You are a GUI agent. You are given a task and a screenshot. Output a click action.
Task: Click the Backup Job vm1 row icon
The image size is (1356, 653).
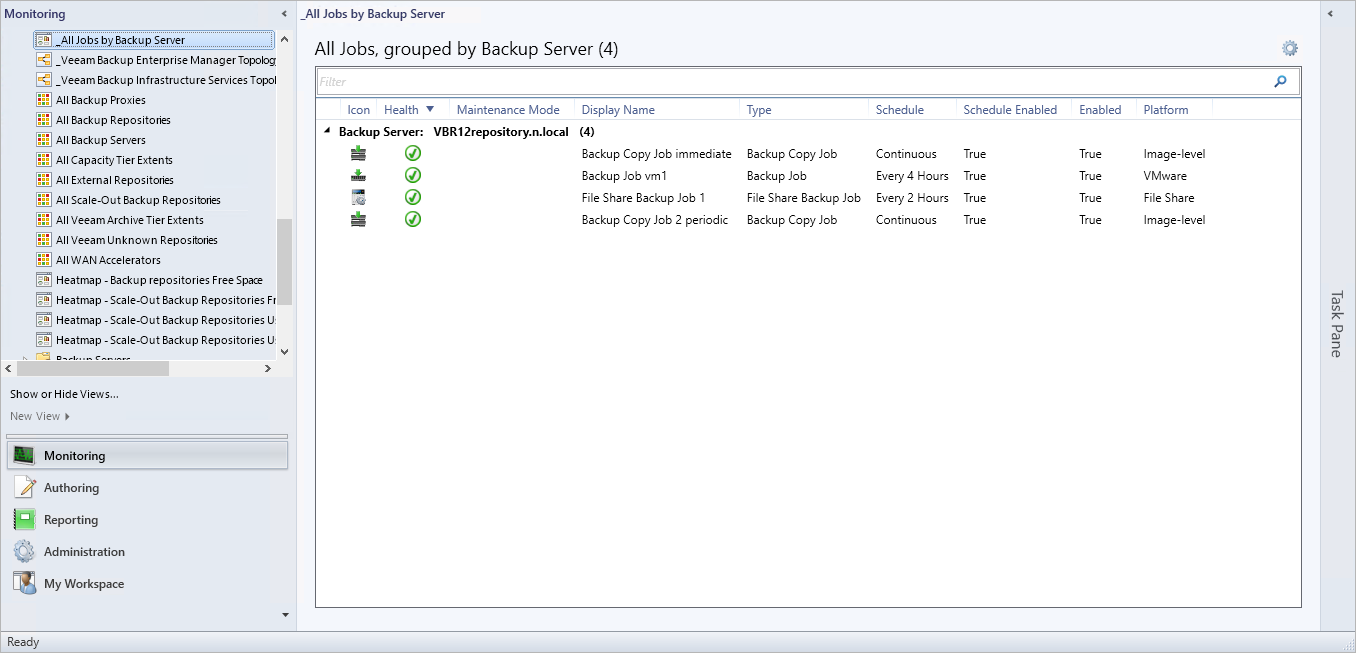[x=358, y=176]
